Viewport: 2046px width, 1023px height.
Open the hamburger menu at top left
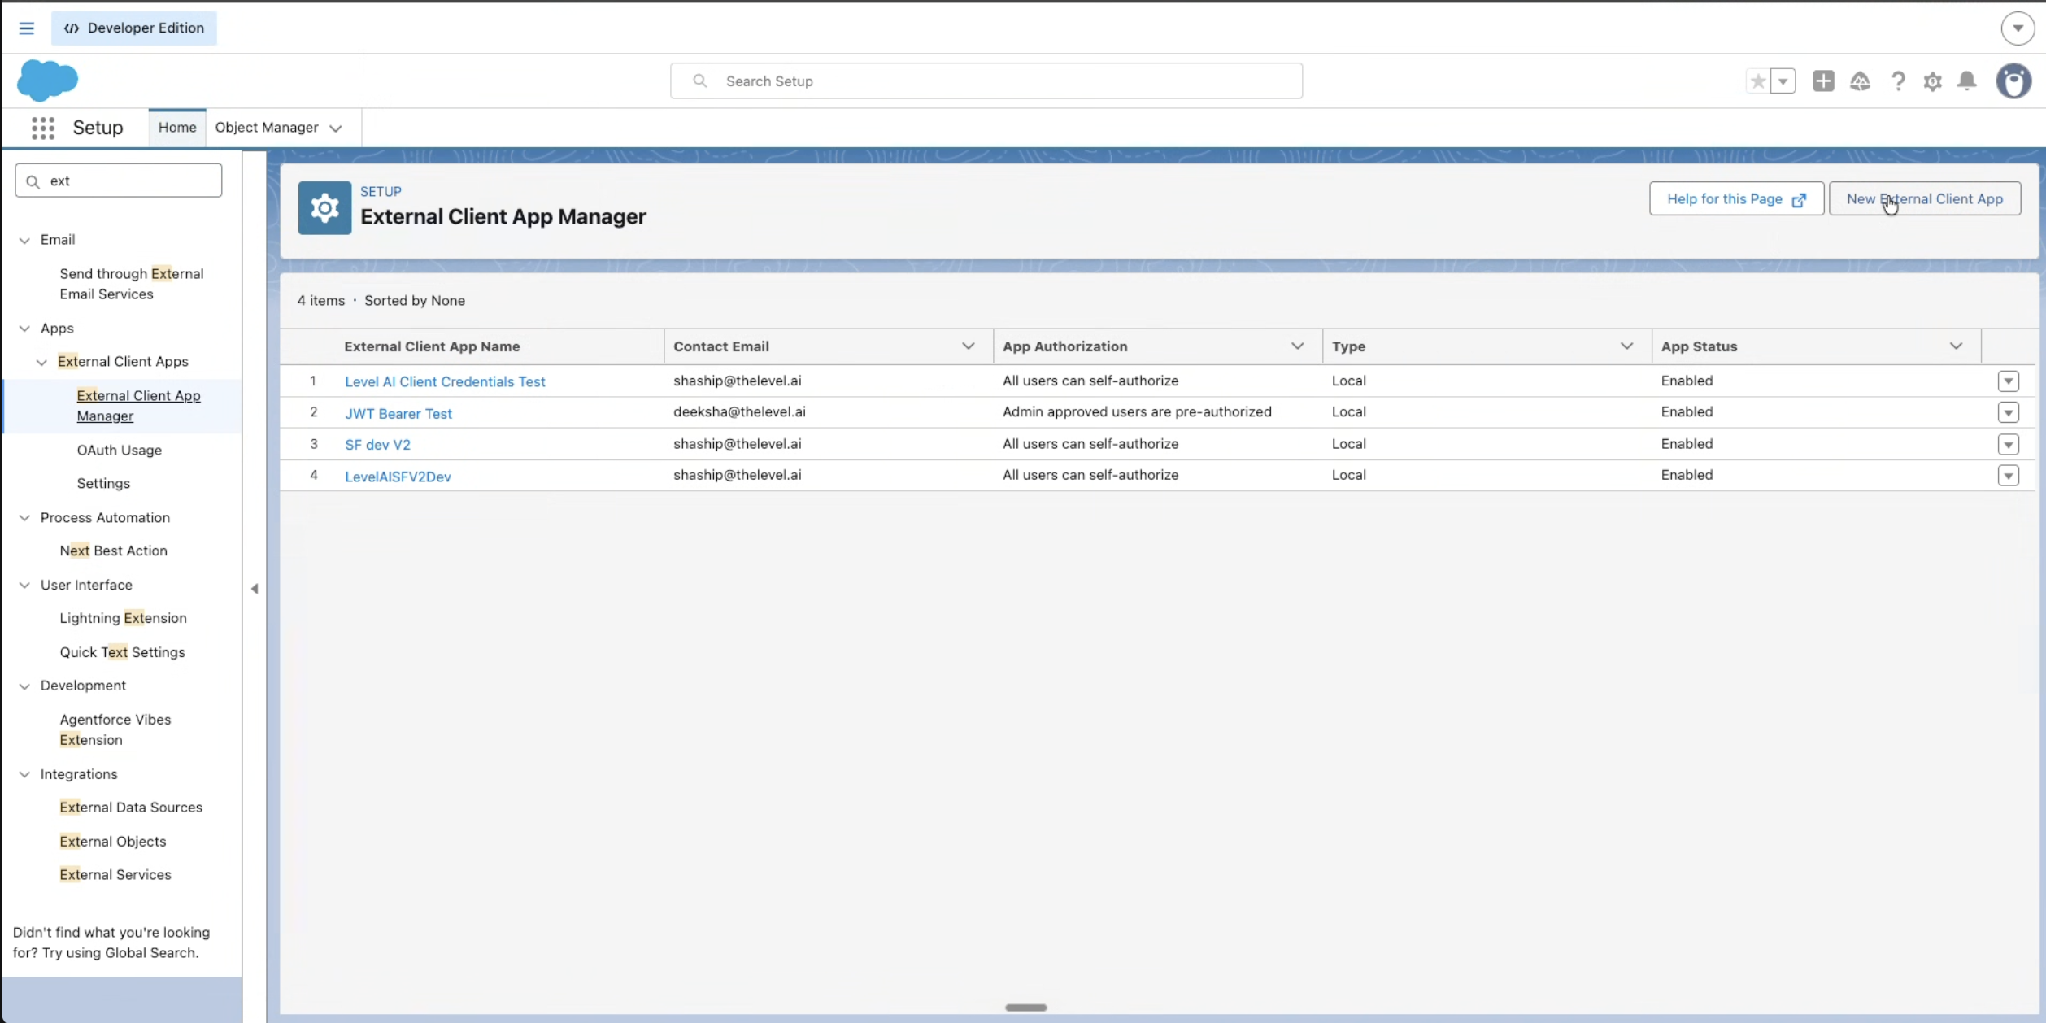27,28
